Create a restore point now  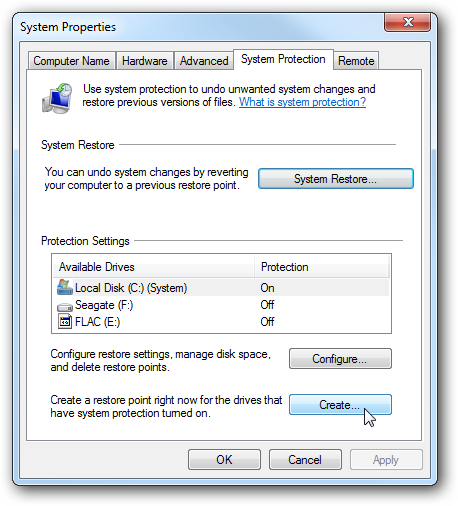point(340,405)
